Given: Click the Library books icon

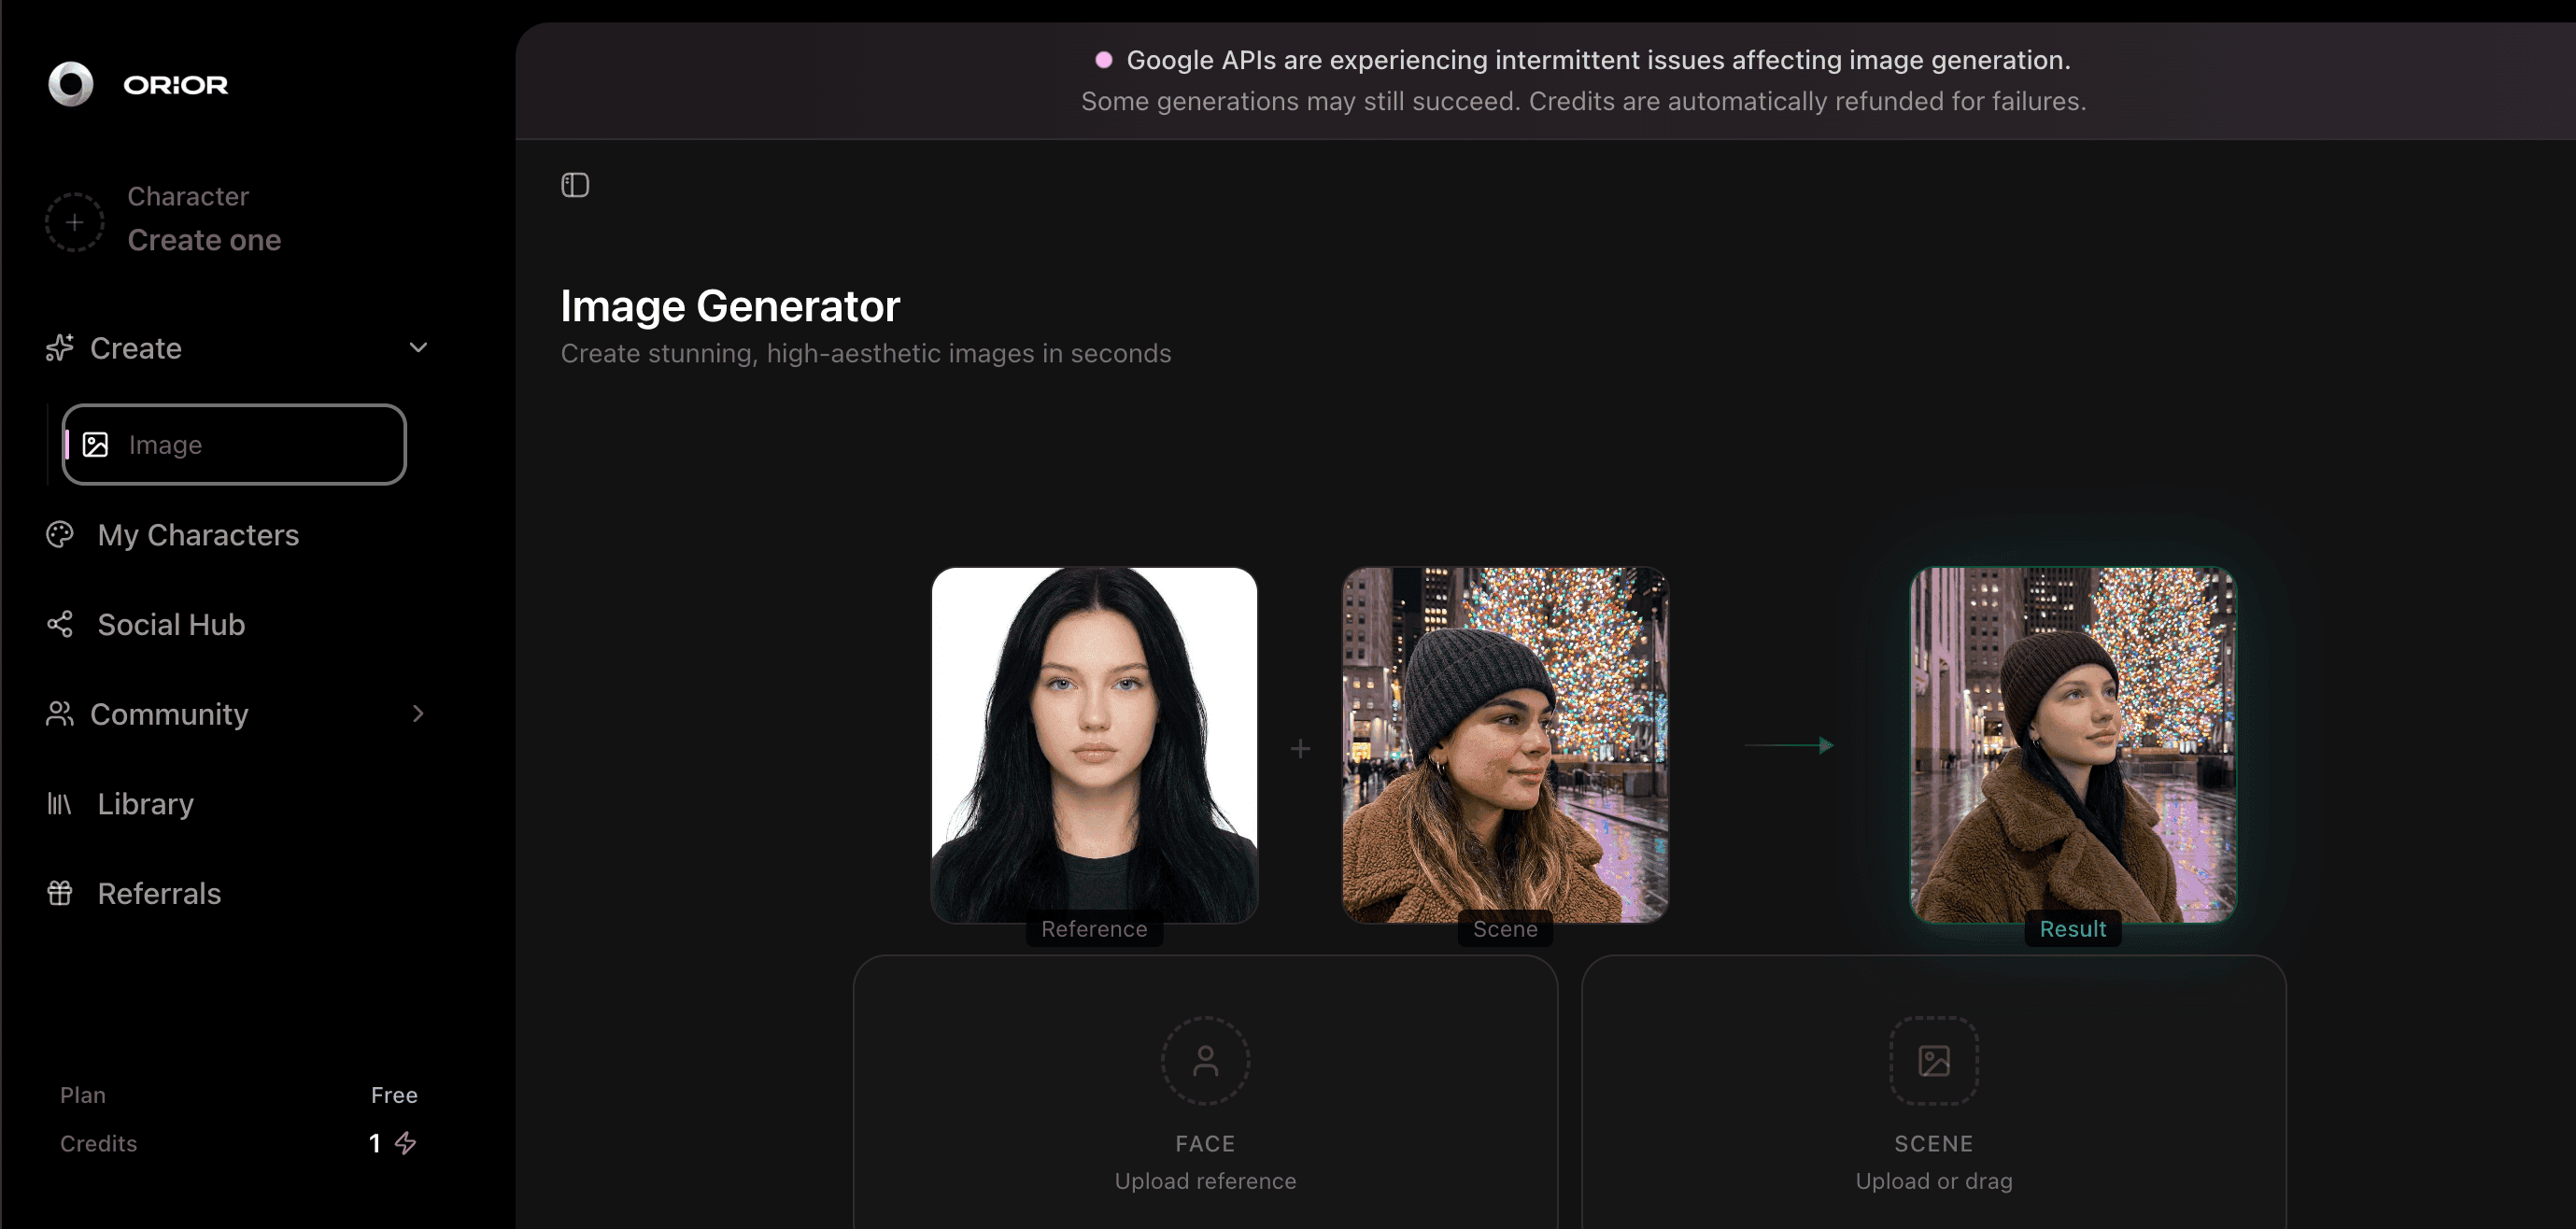Looking at the screenshot, I should pyautogui.click(x=60, y=804).
